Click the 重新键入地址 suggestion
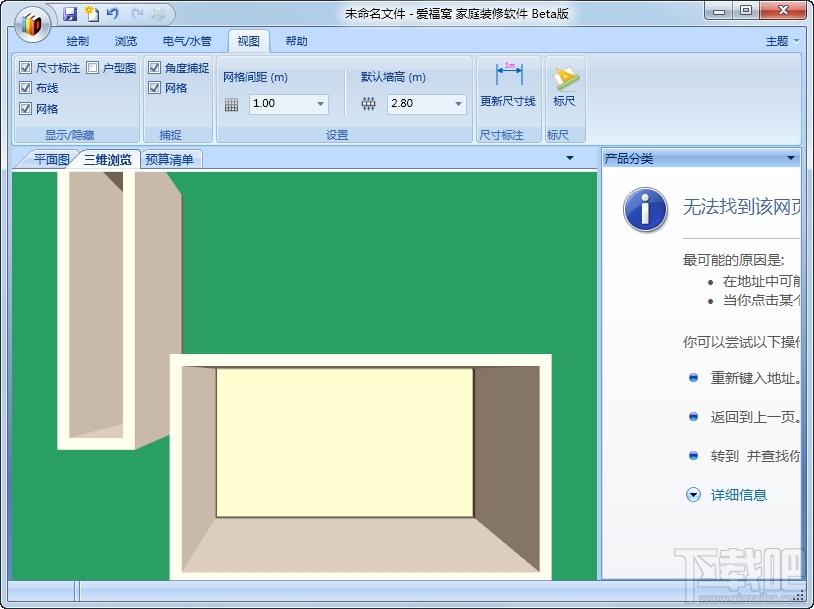Viewport: 814px width, 609px height. (x=755, y=378)
